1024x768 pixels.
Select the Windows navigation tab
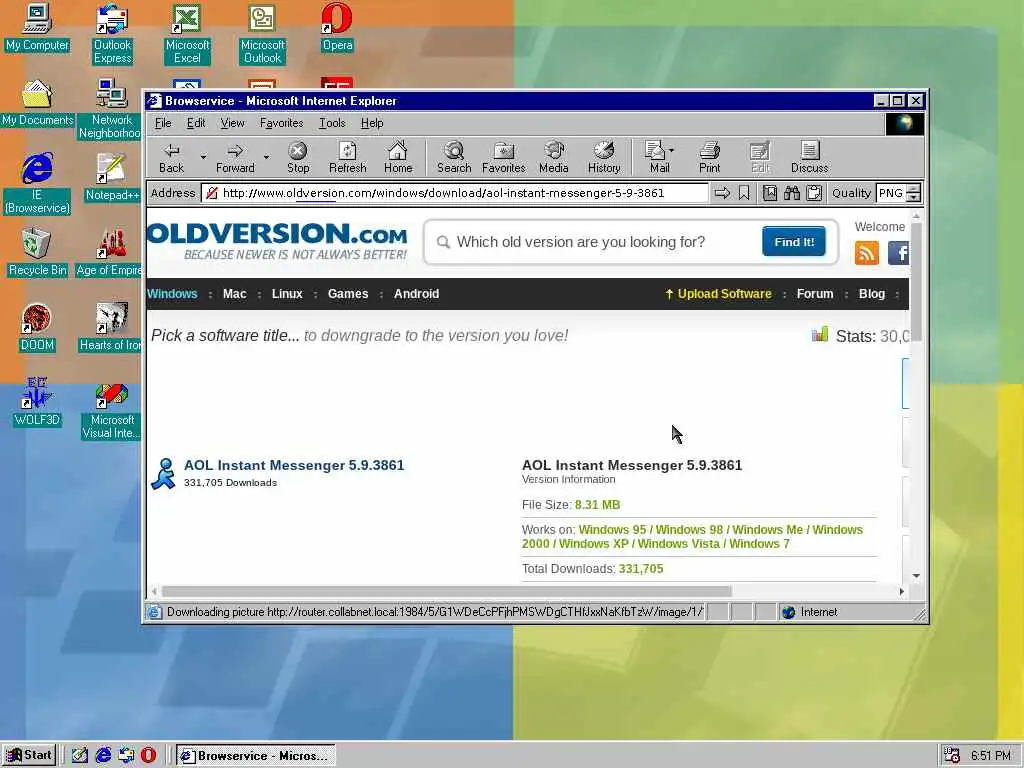(x=172, y=294)
